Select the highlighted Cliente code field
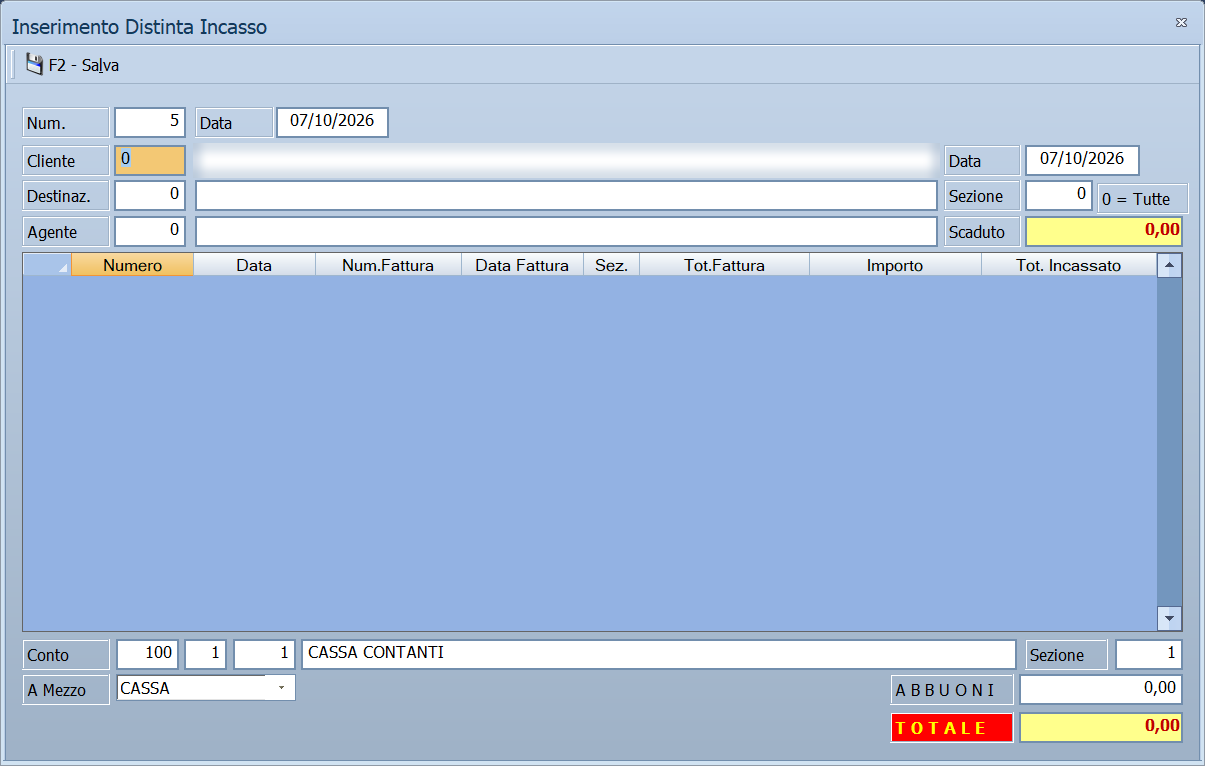The height and width of the screenshot is (766, 1205). [x=150, y=160]
